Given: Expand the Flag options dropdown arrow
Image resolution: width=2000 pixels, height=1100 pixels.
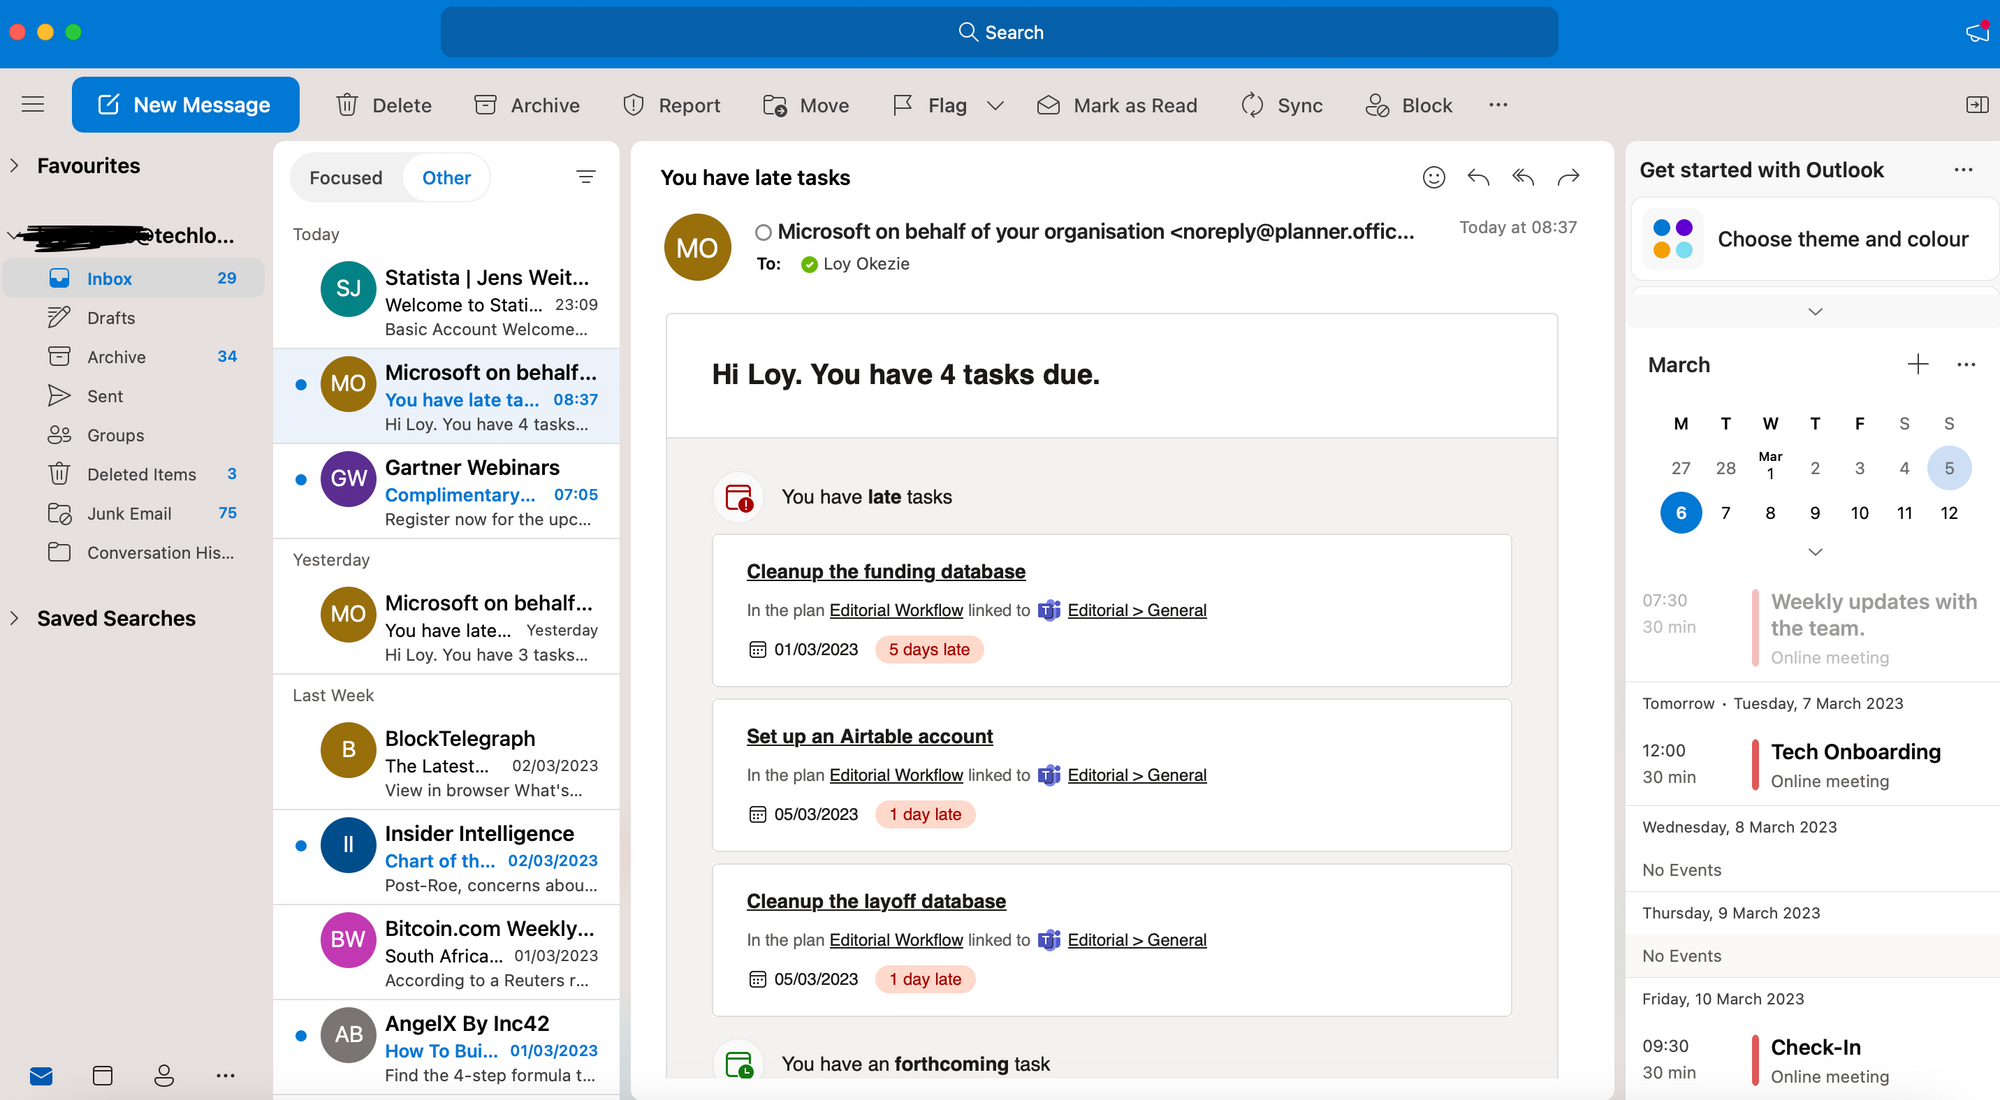Looking at the screenshot, I should pos(995,105).
